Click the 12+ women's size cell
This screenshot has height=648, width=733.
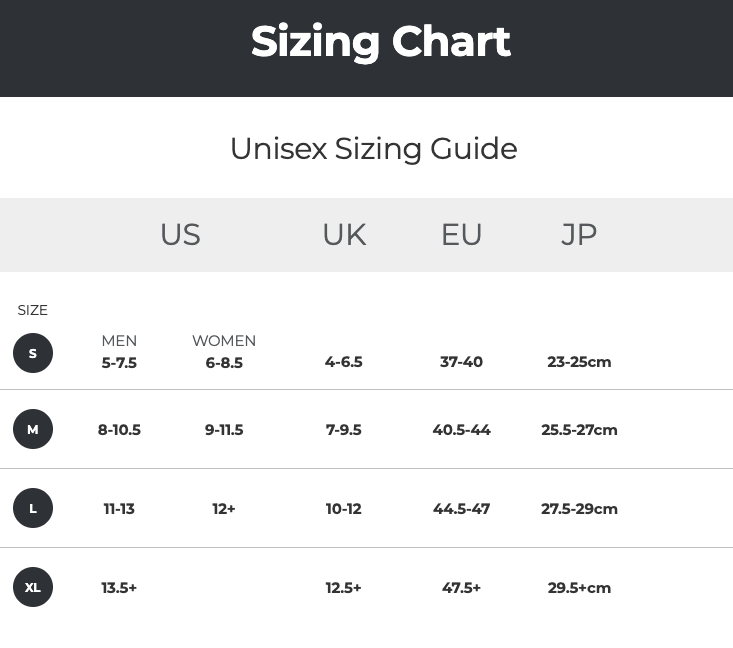point(224,508)
